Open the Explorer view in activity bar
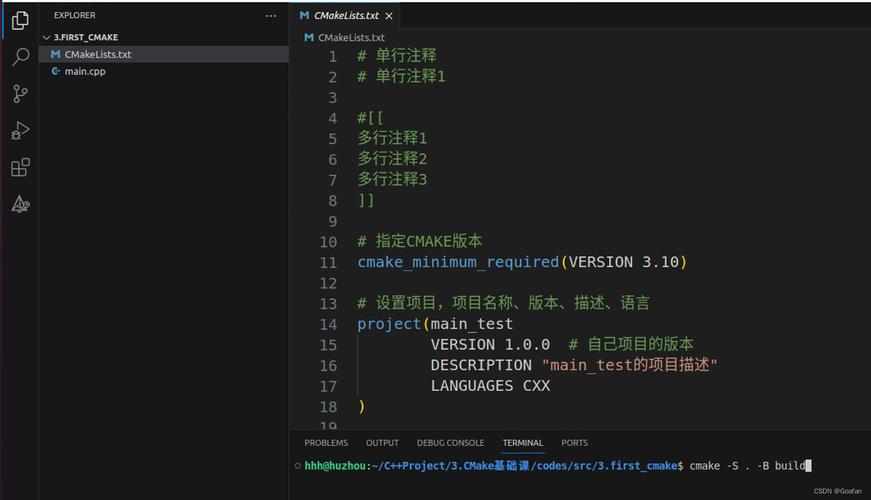Viewport: 871px width, 500px height. (20, 20)
